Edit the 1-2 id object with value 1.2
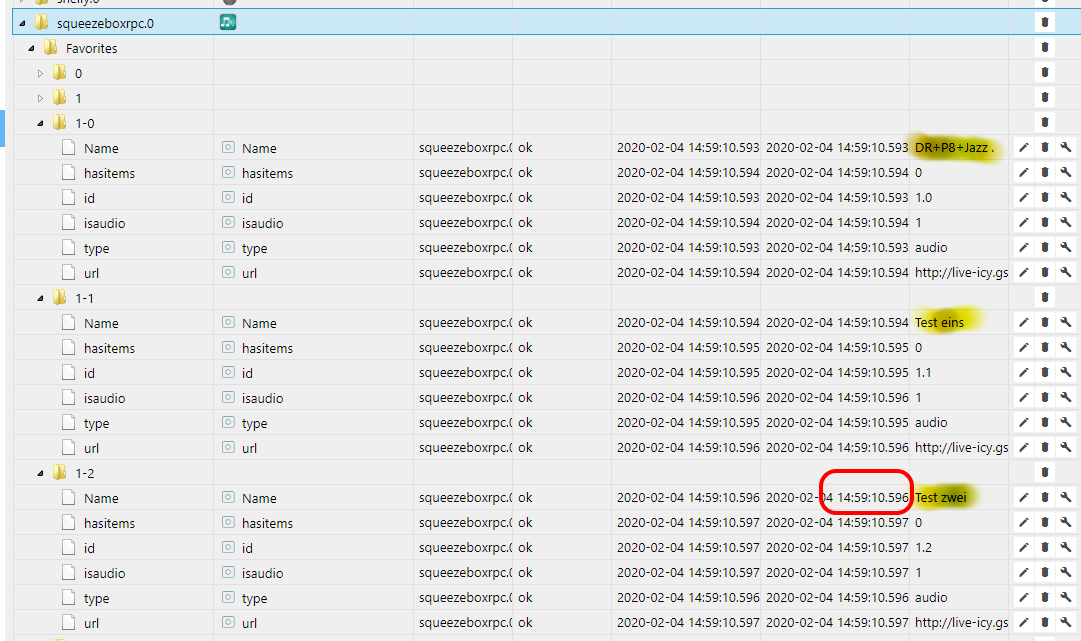Image resolution: width=1081 pixels, height=641 pixels. coord(1024,547)
